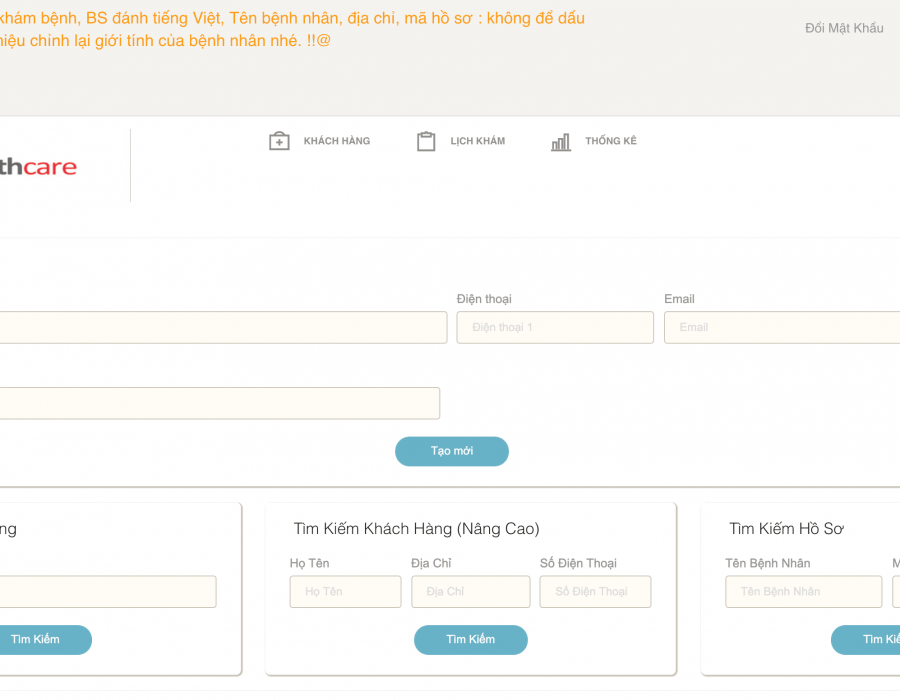Click the 'Địa Chỉ' label

tap(431, 563)
